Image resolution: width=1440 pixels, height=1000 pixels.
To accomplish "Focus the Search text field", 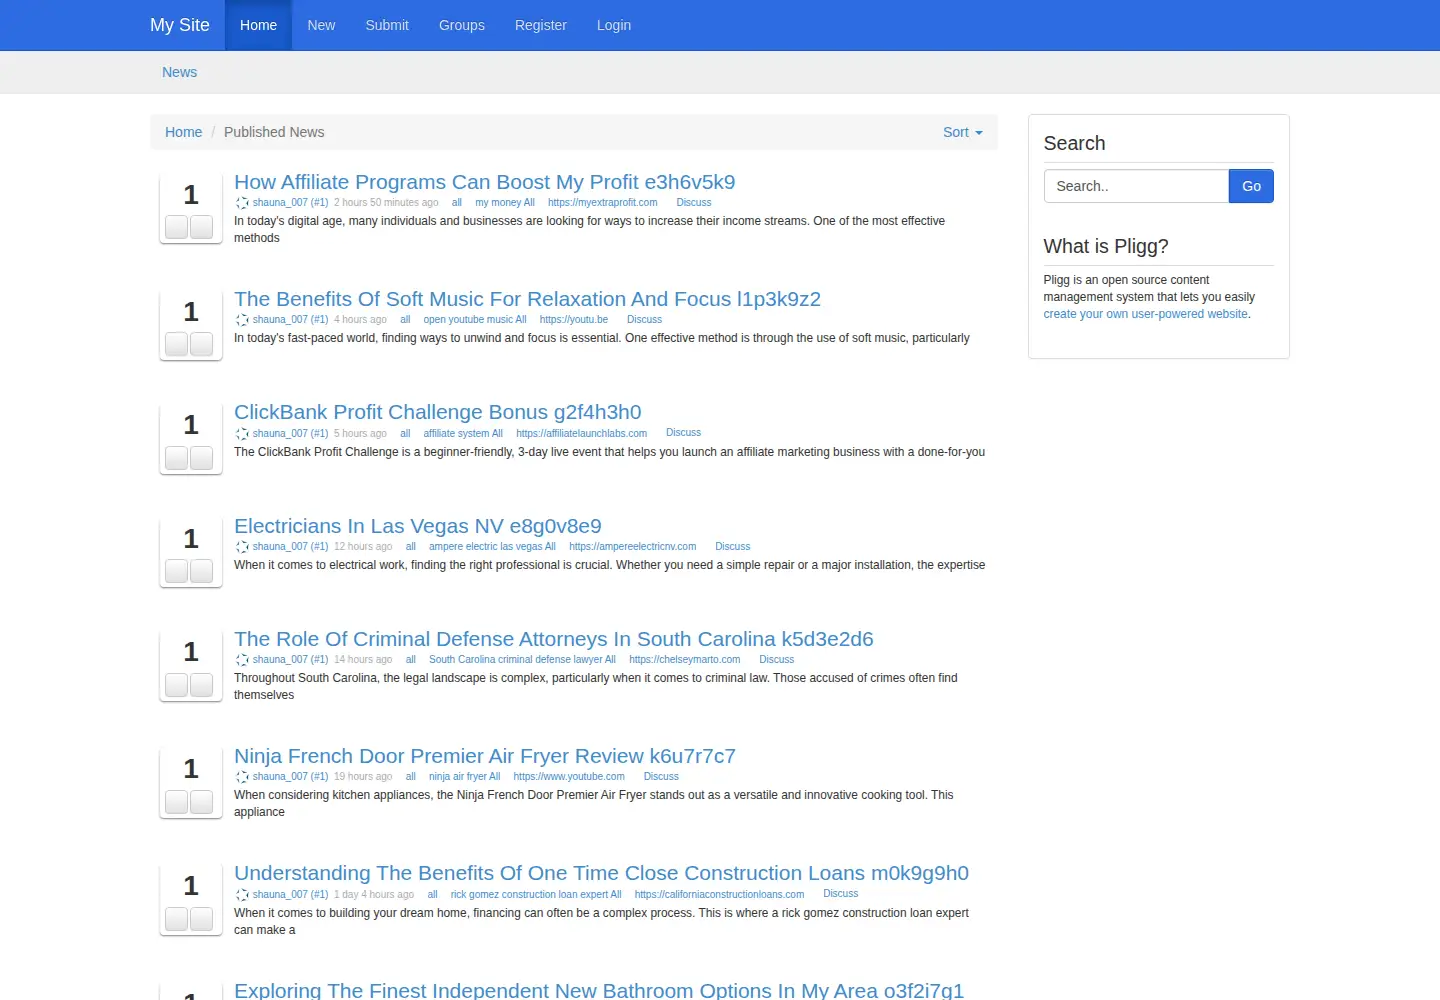I will [x=1136, y=186].
